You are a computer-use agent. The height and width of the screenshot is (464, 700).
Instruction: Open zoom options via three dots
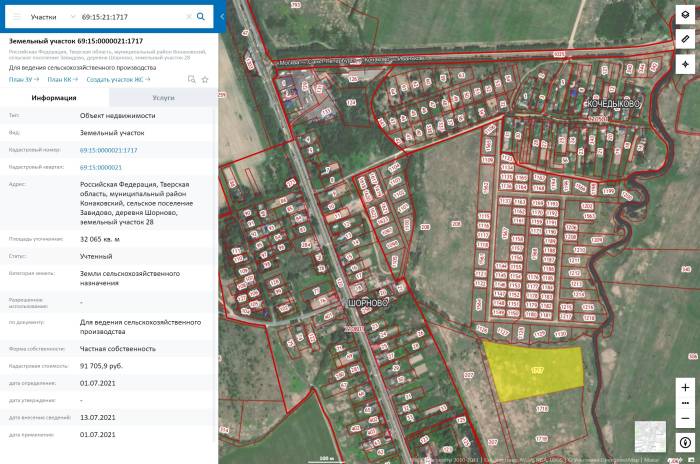(x=685, y=403)
